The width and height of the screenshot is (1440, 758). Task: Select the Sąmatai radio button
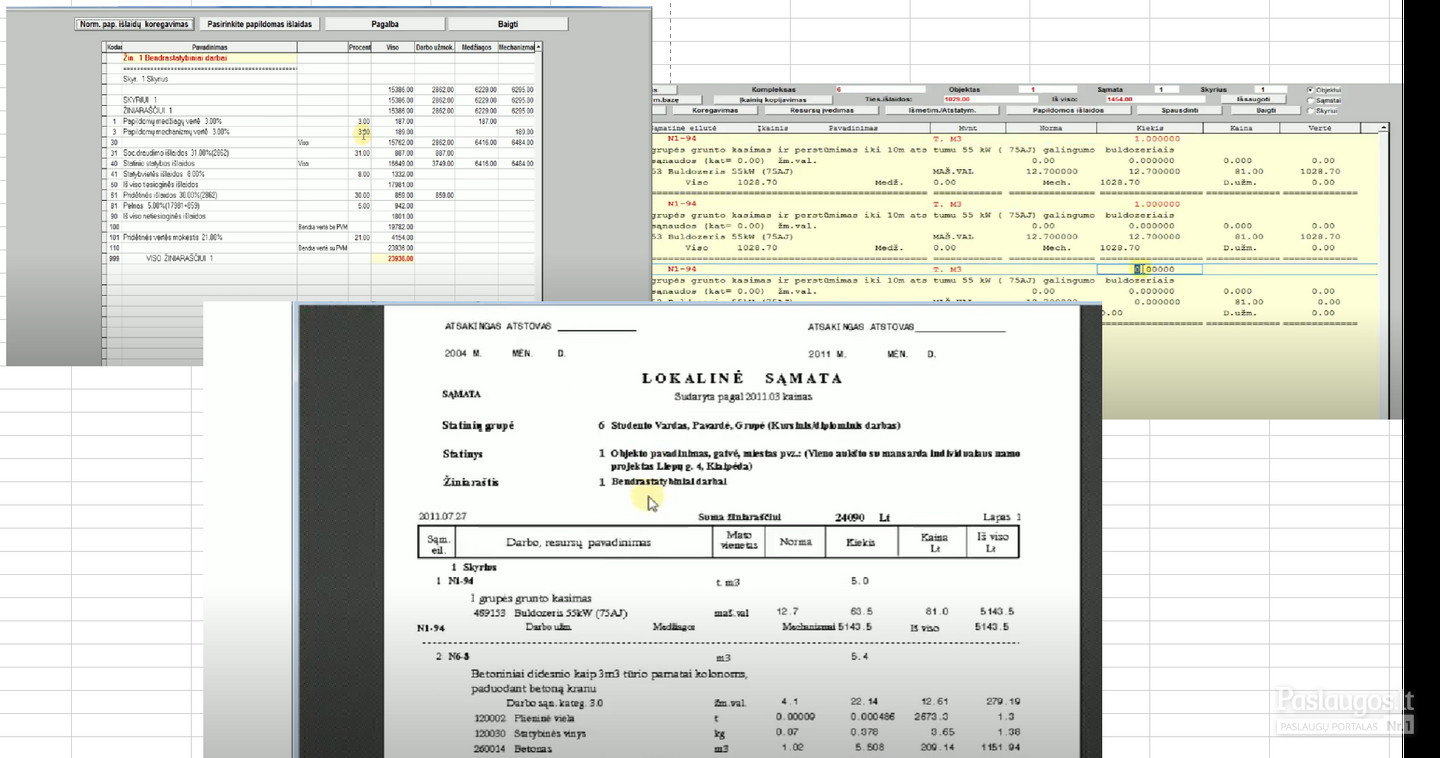click(1311, 100)
